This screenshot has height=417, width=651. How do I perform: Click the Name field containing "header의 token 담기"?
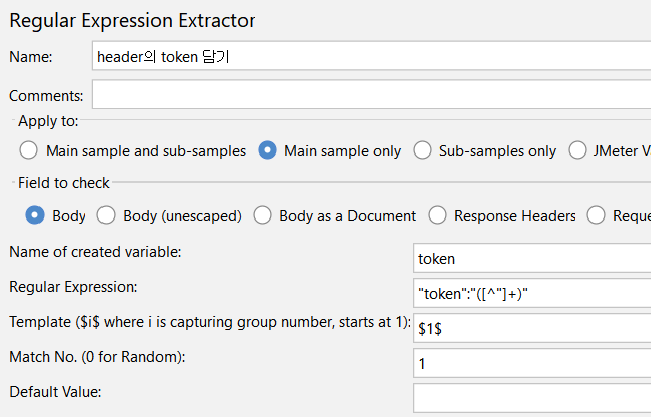pos(370,57)
